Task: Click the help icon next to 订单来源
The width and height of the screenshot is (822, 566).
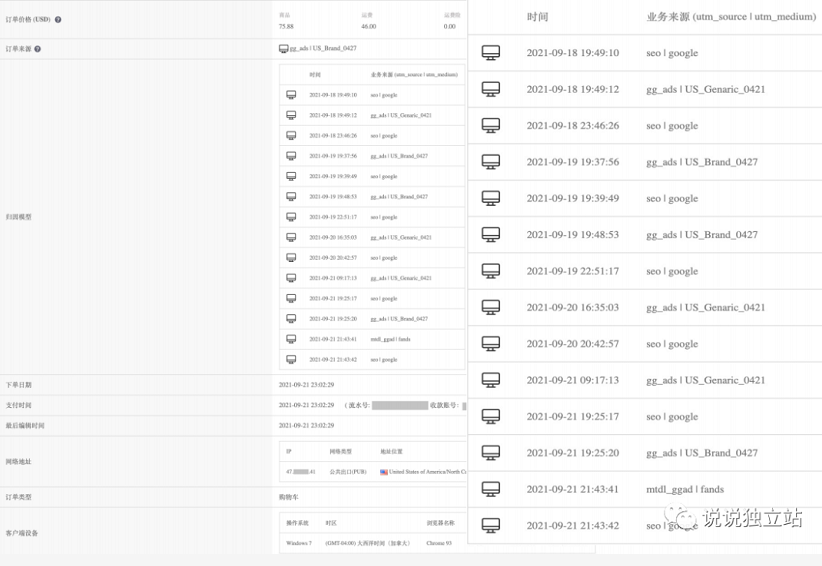Action: [x=38, y=49]
